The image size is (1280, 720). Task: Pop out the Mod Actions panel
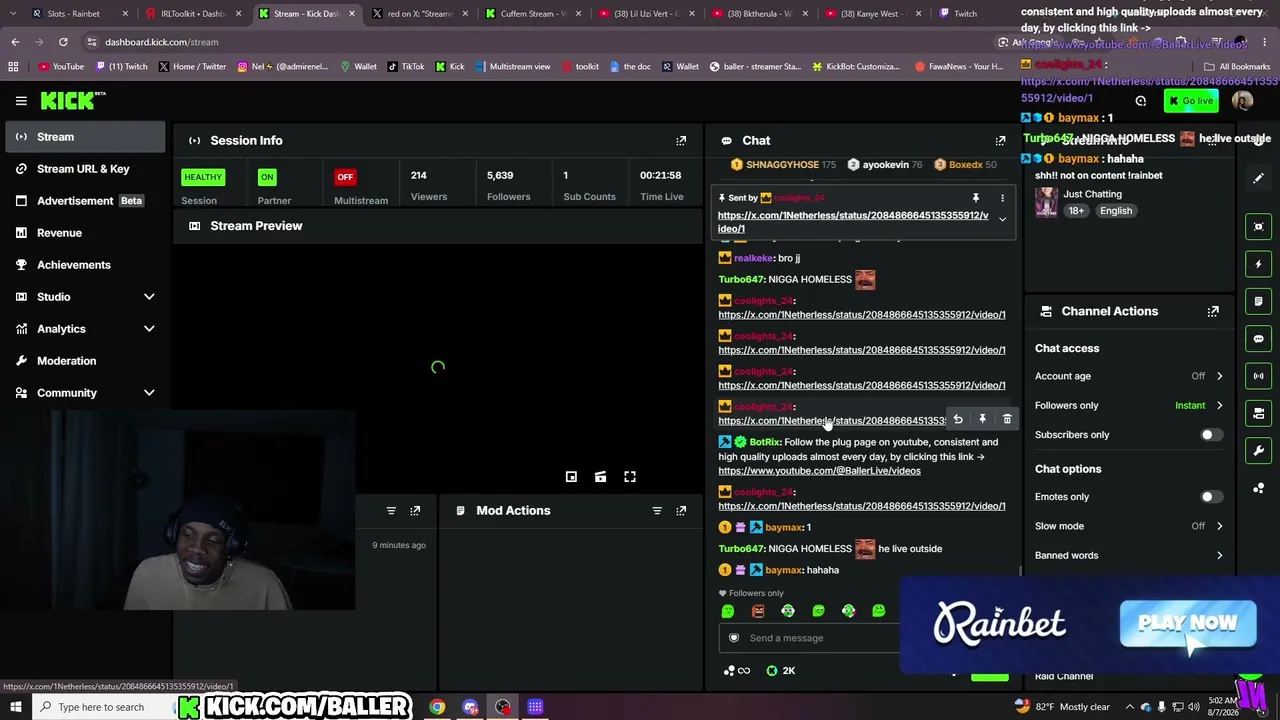tap(681, 511)
